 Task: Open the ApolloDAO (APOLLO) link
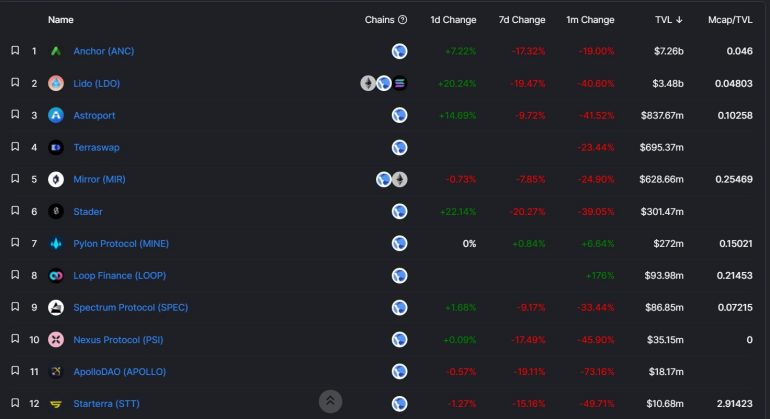point(119,371)
